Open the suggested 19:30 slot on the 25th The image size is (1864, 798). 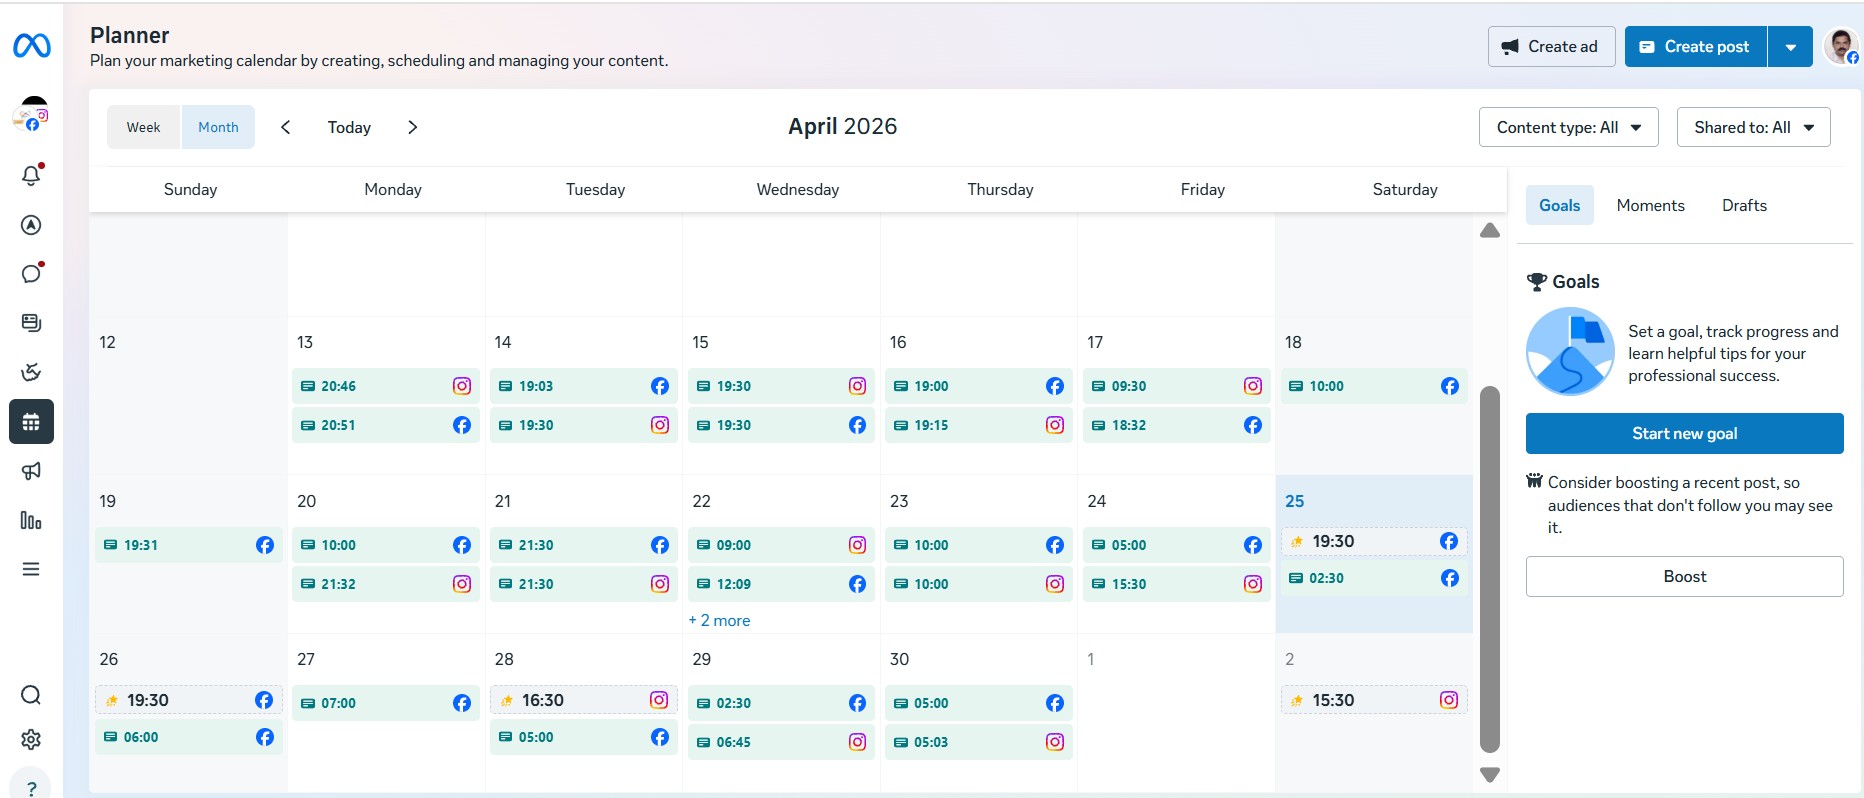pyautogui.click(x=1374, y=541)
